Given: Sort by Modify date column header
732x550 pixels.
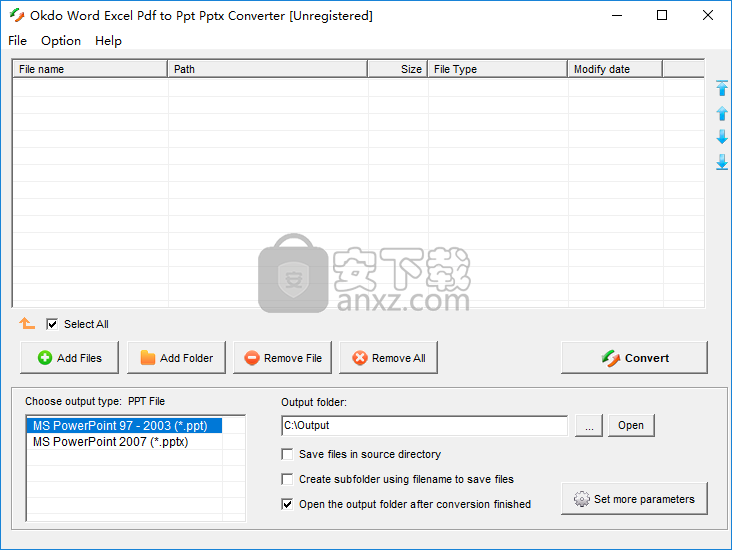Looking at the screenshot, I should click(x=615, y=69).
